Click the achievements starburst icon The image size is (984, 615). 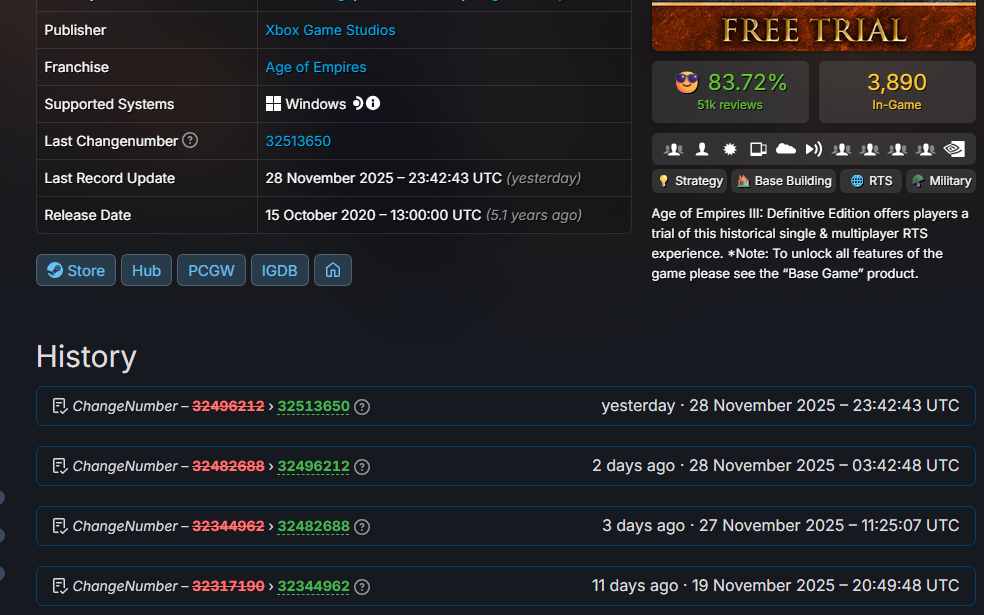[x=730, y=149]
